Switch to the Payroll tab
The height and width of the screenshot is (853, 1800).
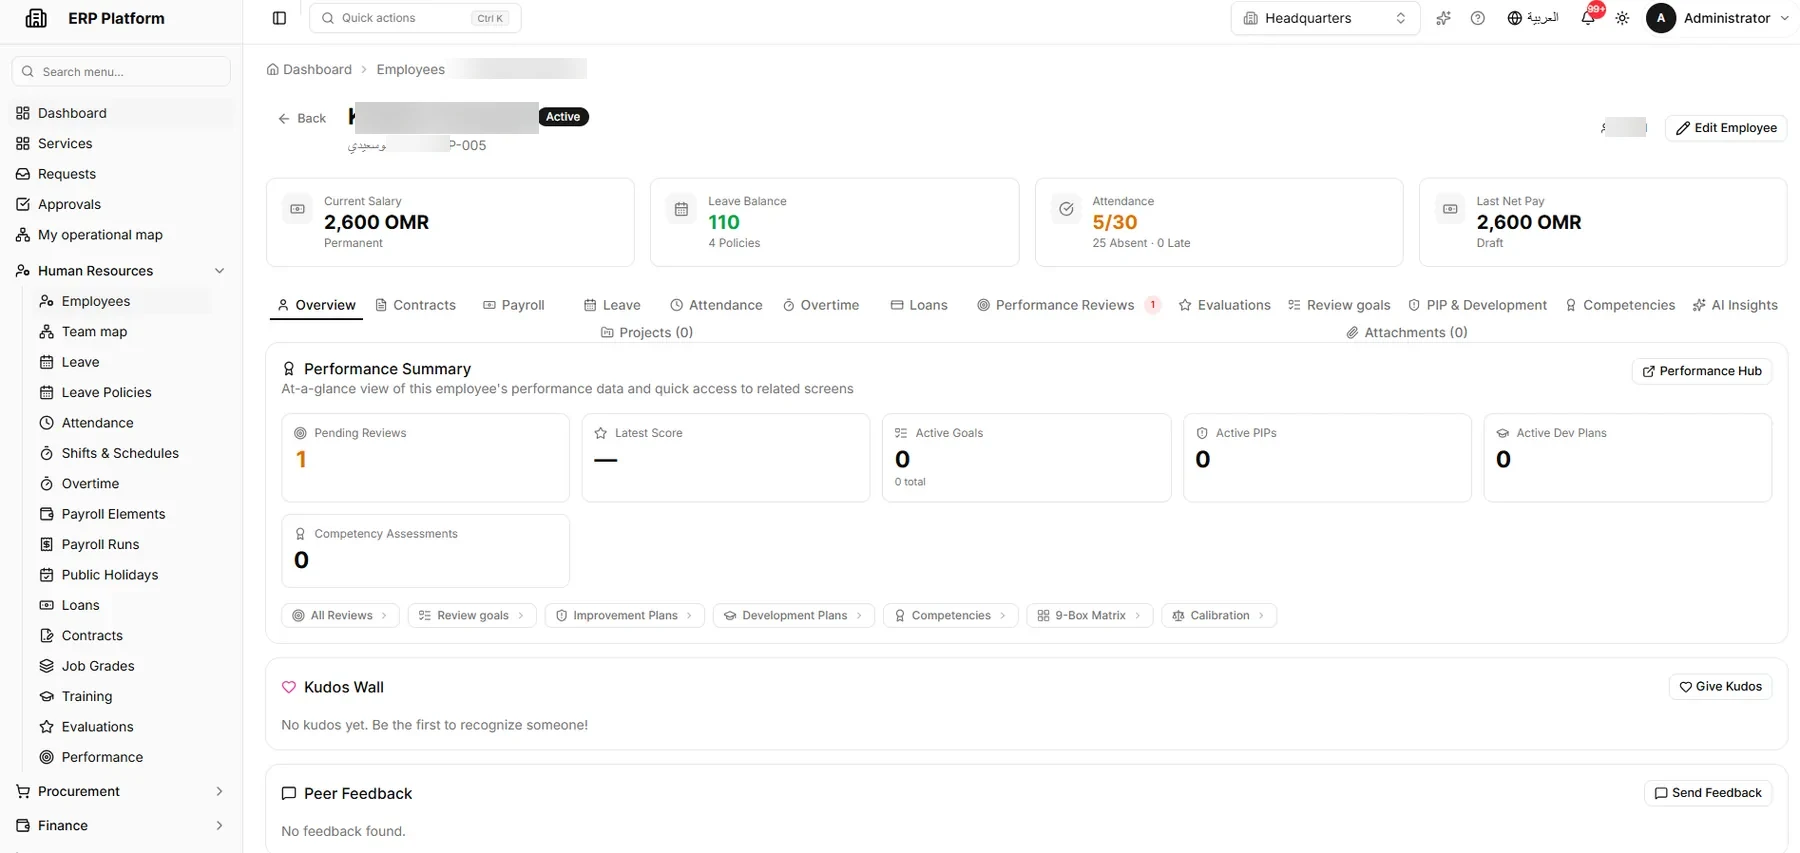(514, 305)
